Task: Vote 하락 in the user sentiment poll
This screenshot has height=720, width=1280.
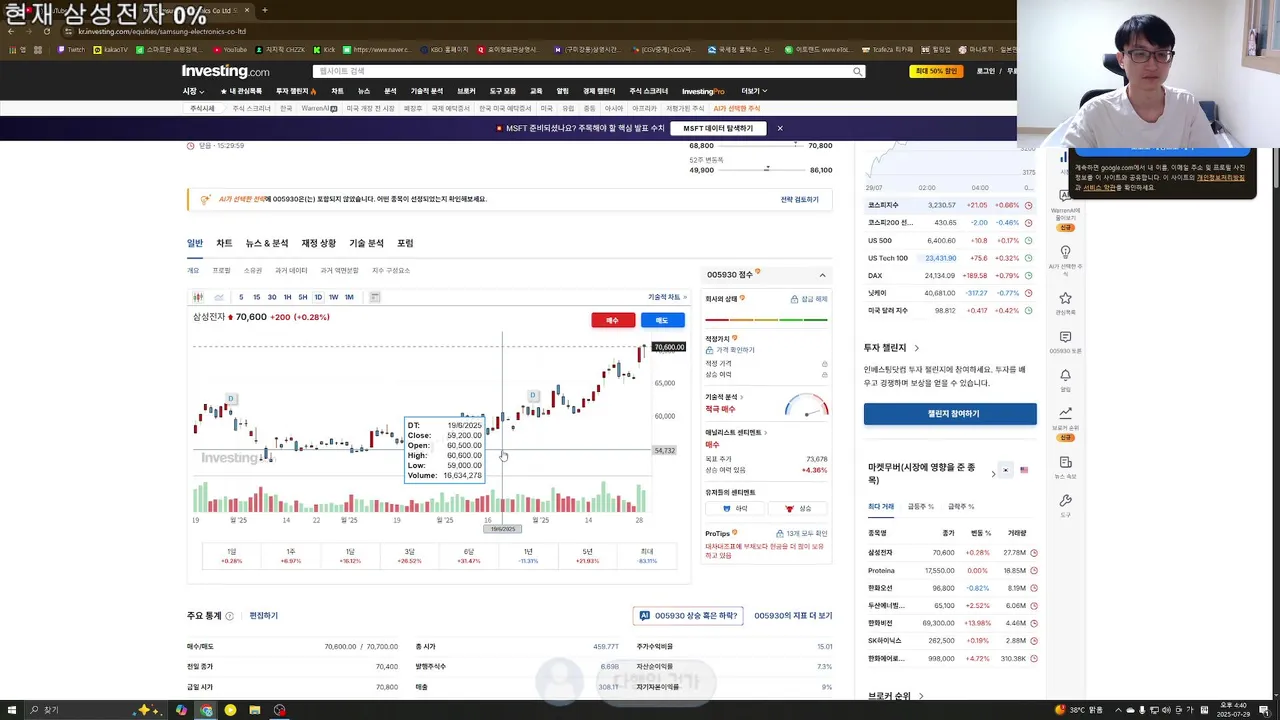Action: tap(735, 508)
